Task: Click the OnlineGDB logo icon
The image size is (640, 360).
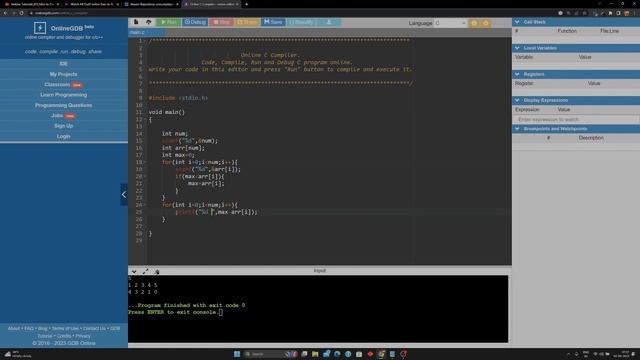Action: click(40, 28)
